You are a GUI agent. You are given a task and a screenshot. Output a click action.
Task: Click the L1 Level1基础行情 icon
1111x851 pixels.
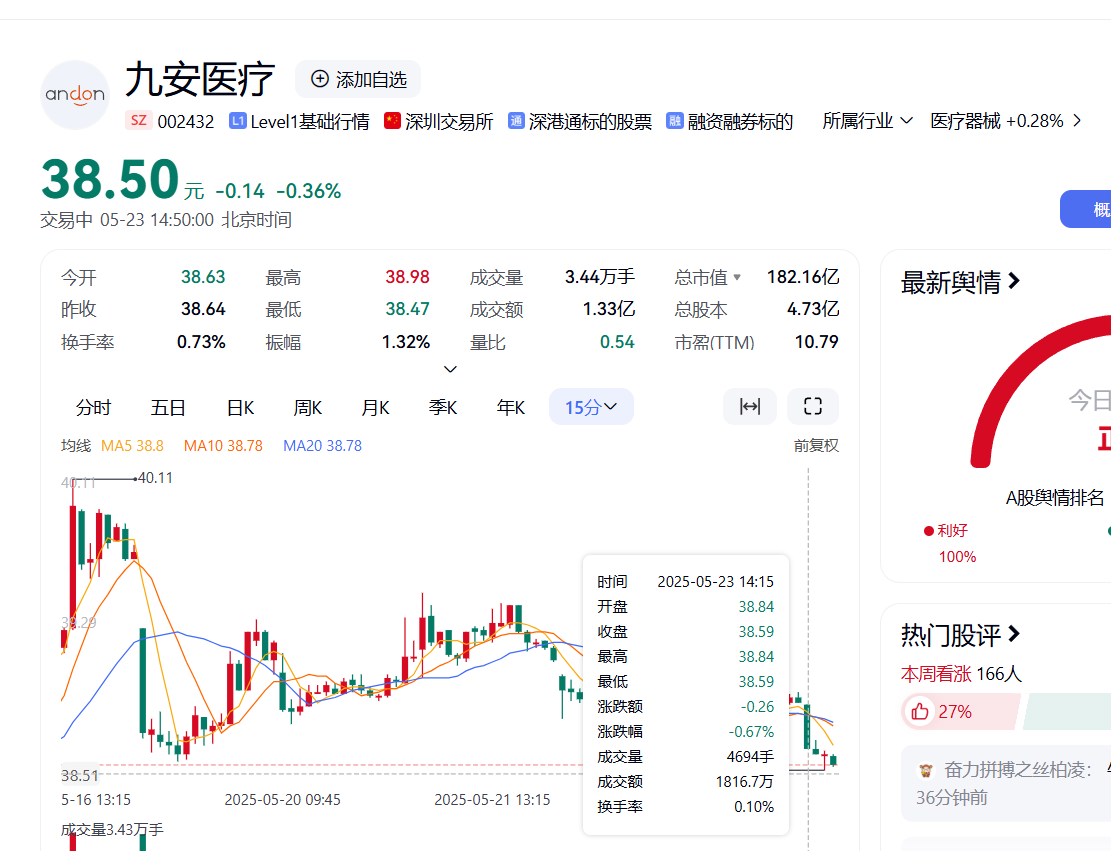238,121
